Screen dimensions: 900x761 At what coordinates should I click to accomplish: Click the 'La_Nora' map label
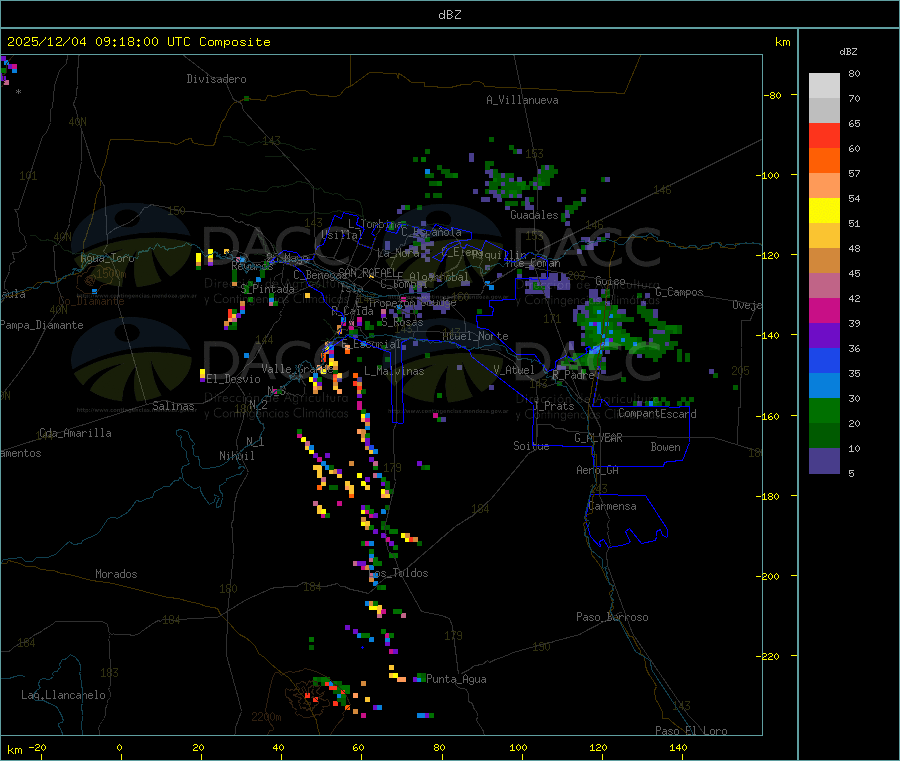[398, 253]
